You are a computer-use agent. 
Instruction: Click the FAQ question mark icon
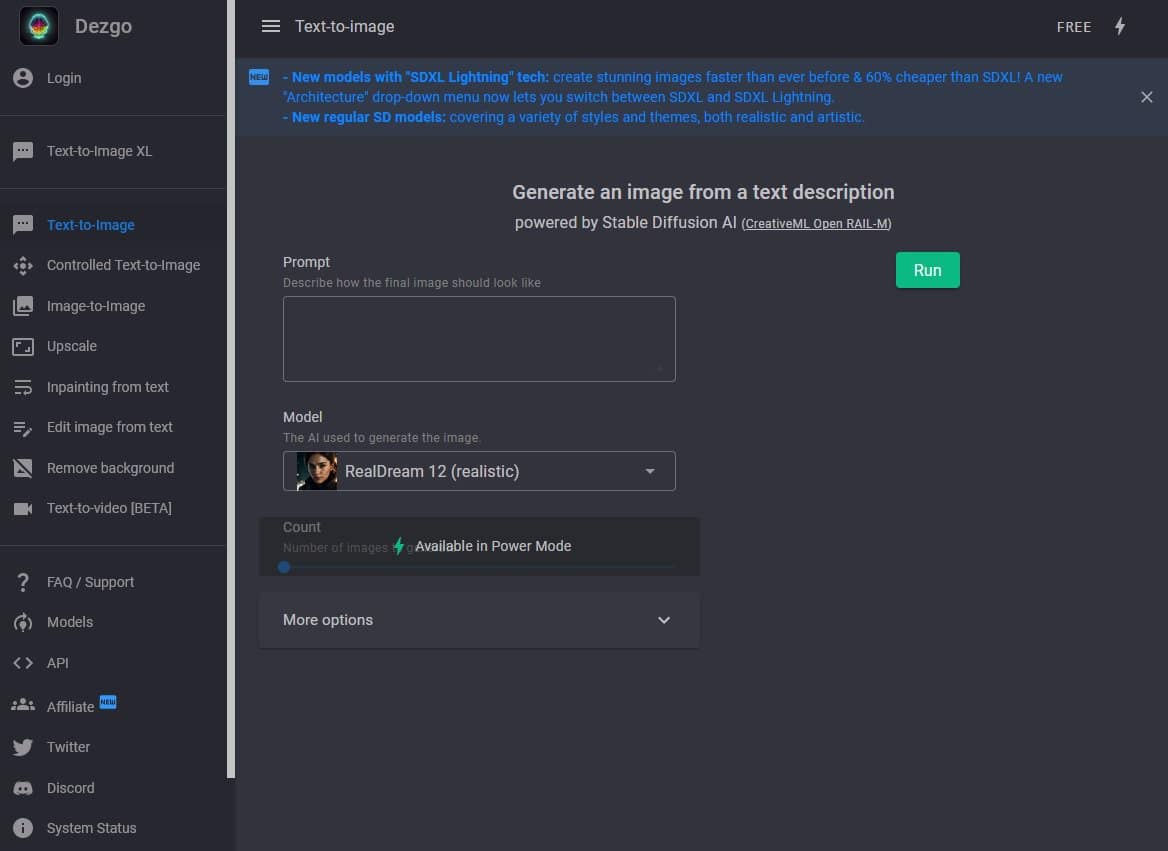coord(23,582)
